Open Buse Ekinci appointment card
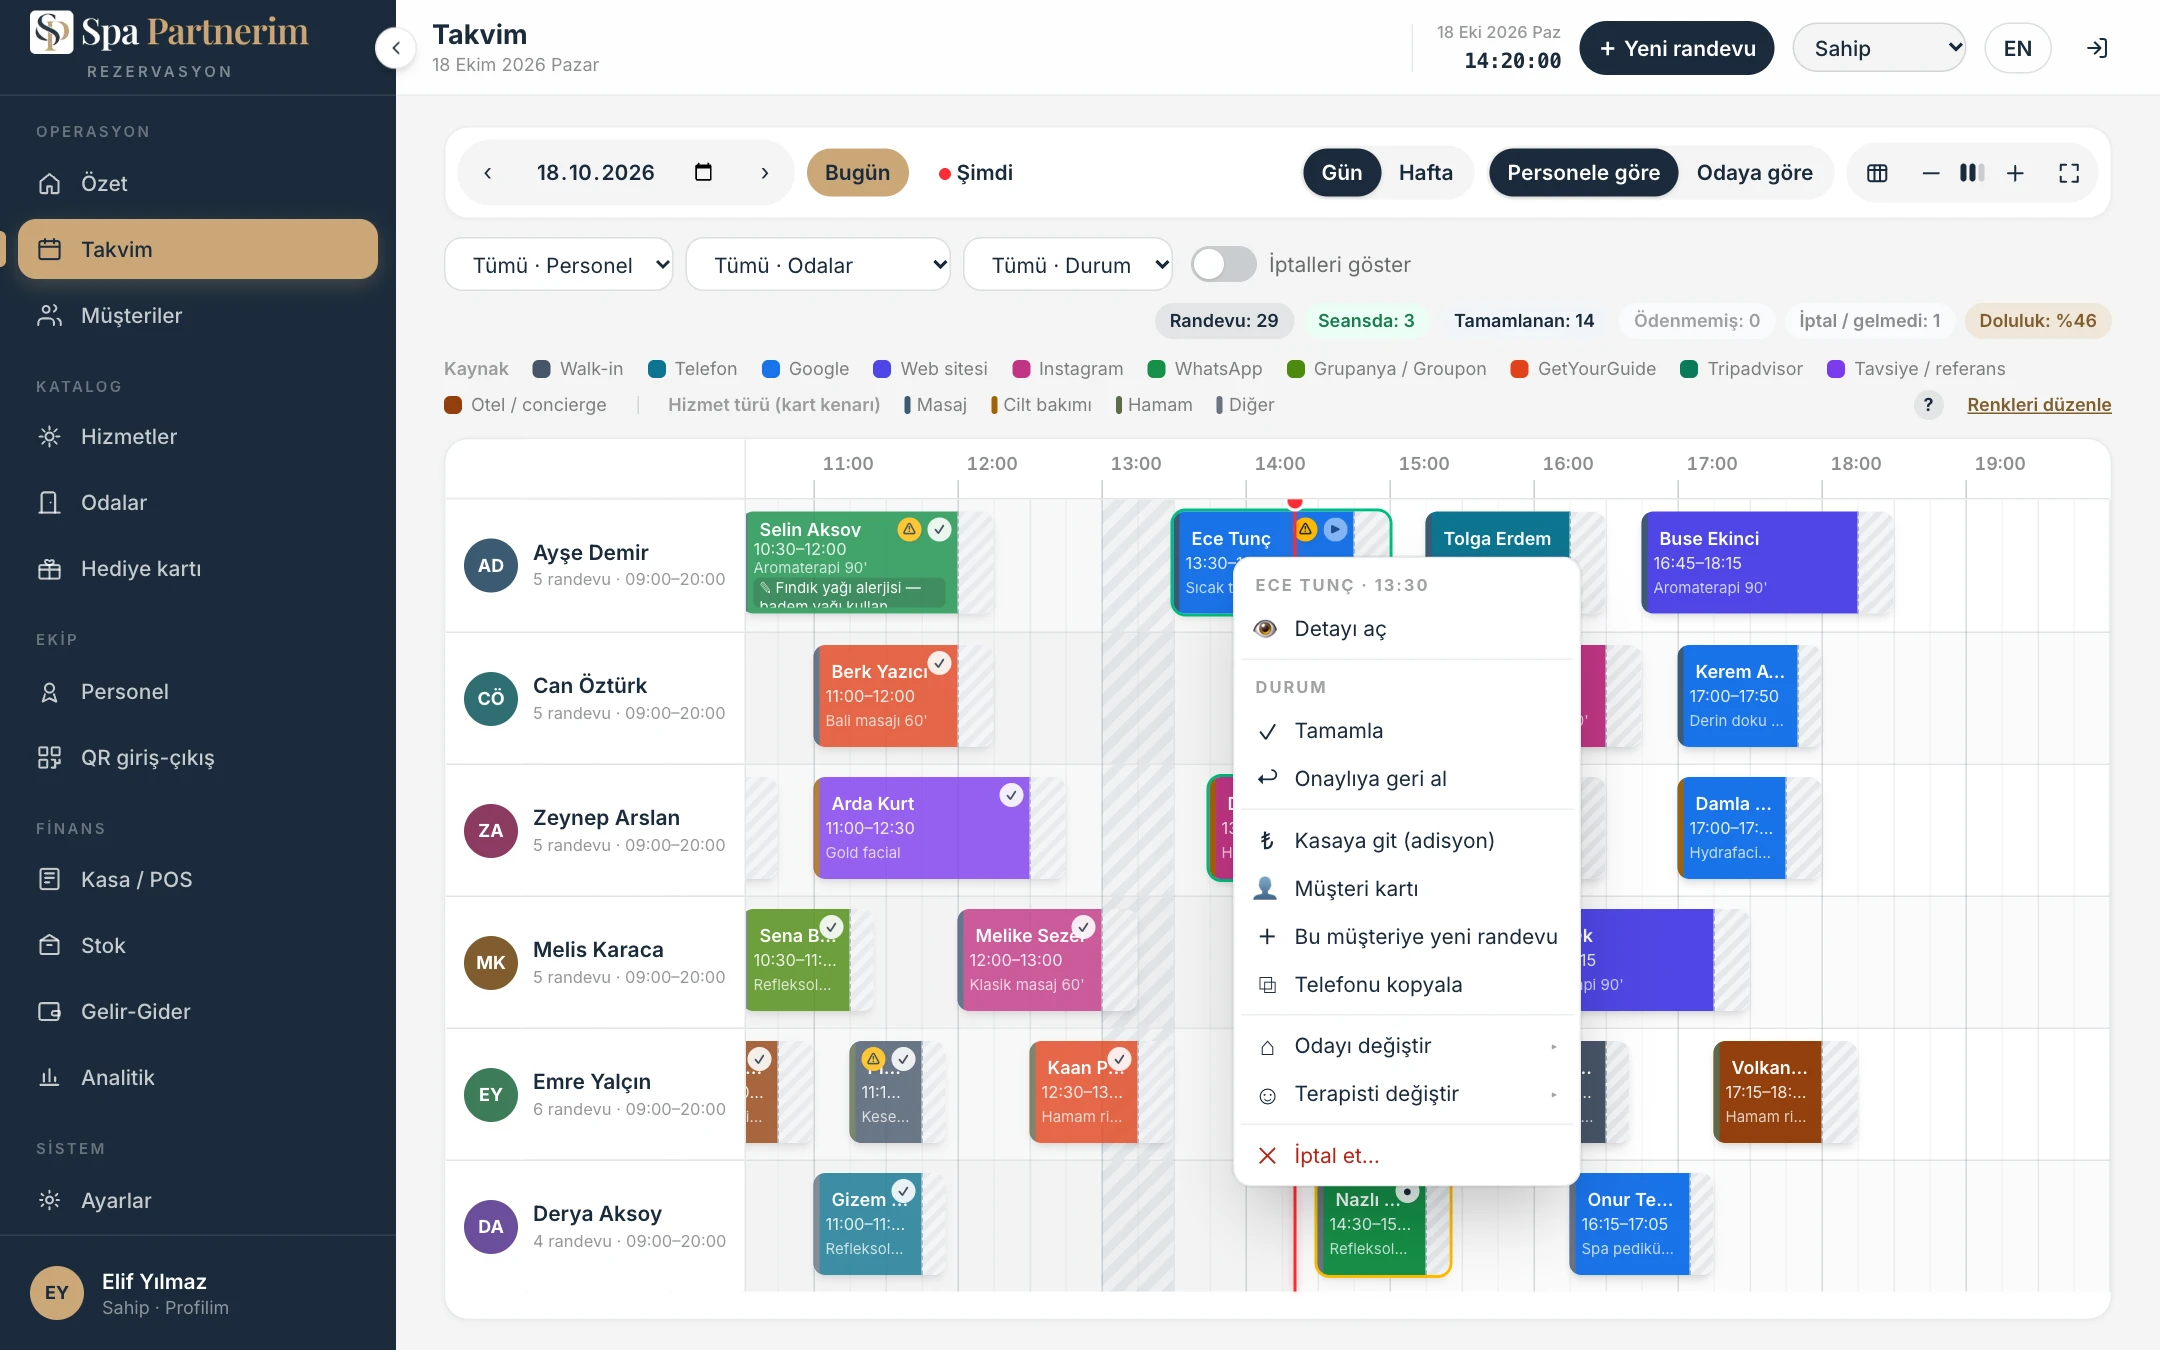This screenshot has height=1350, width=2160. click(1750, 563)
